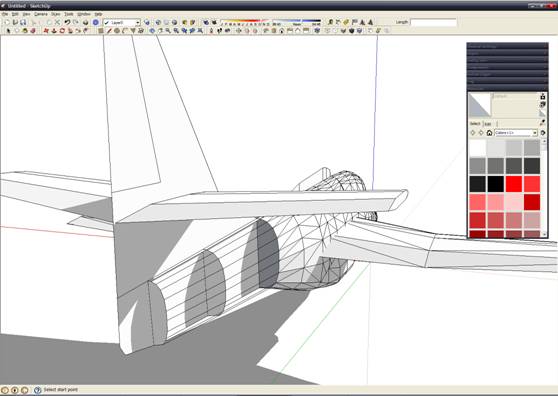Image resolution: width=558 pixels, height=396 pixels.
Task: Choose the Orbit camera tool
Action: click(152, 31)
